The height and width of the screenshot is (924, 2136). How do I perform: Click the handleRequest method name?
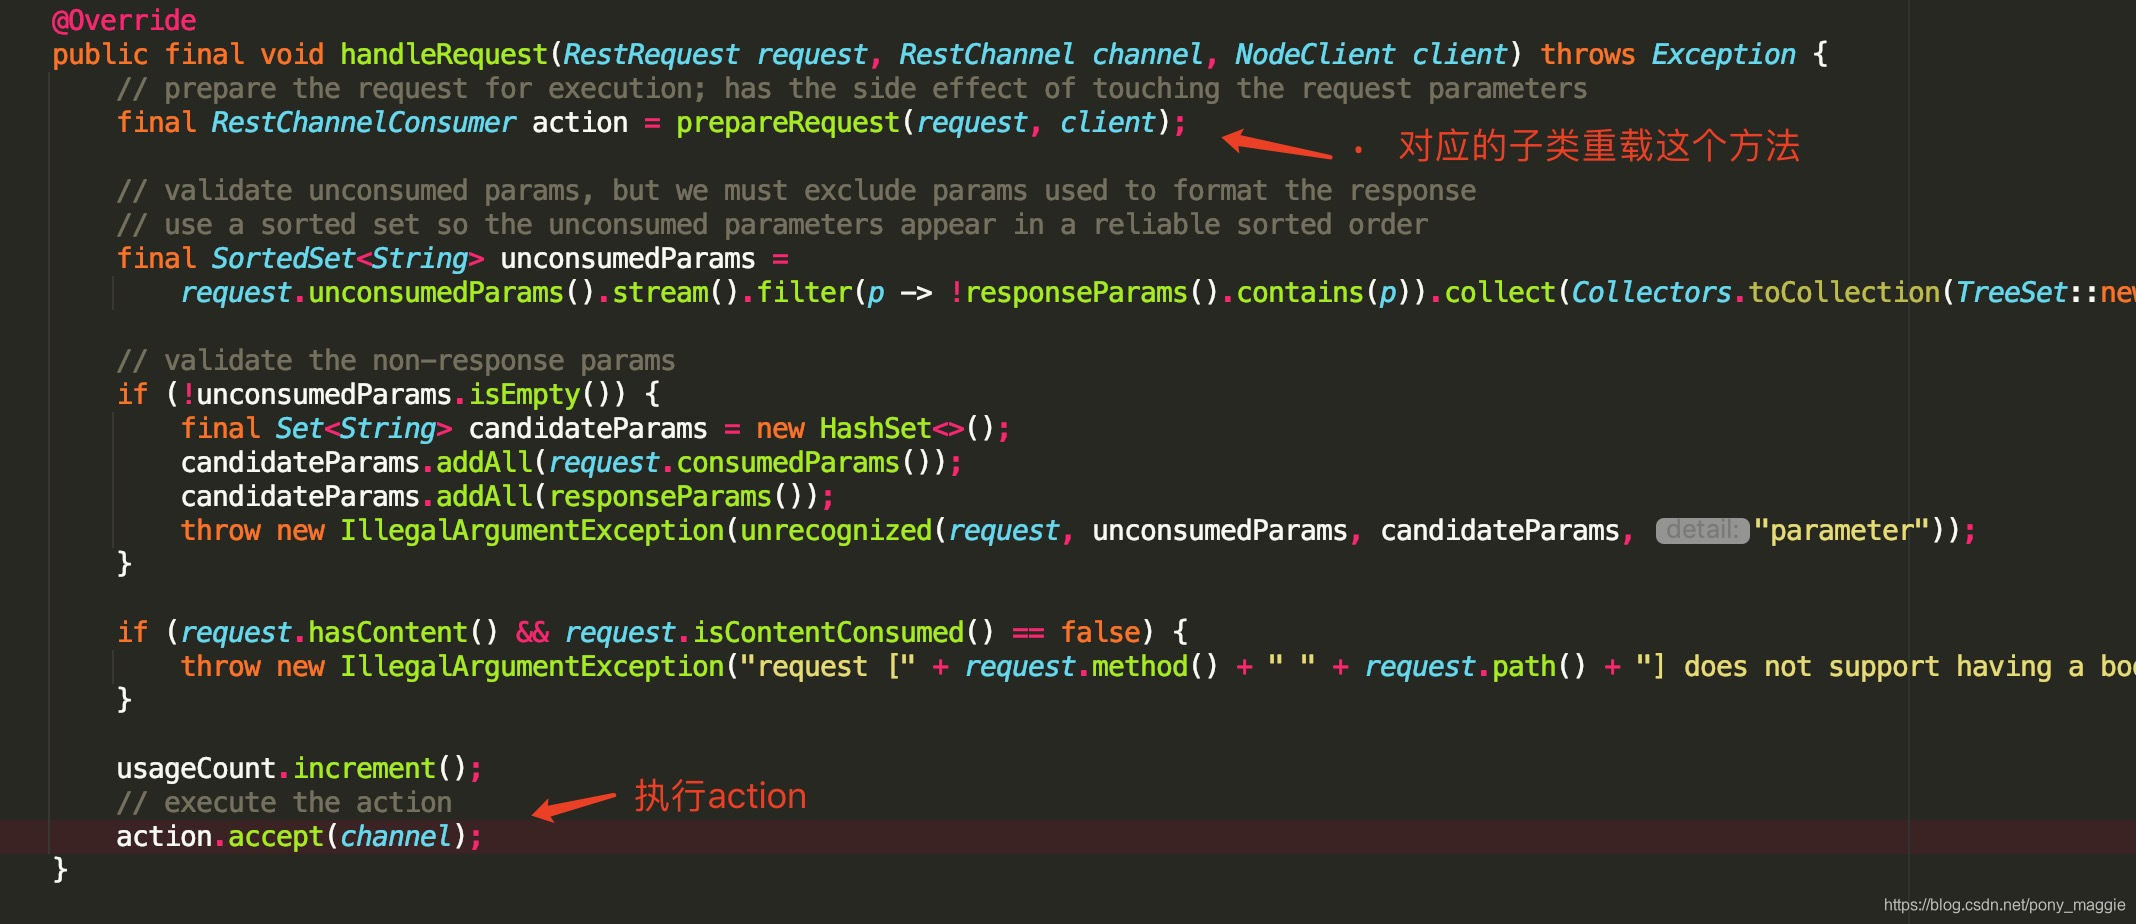click(x=444, y=54)
